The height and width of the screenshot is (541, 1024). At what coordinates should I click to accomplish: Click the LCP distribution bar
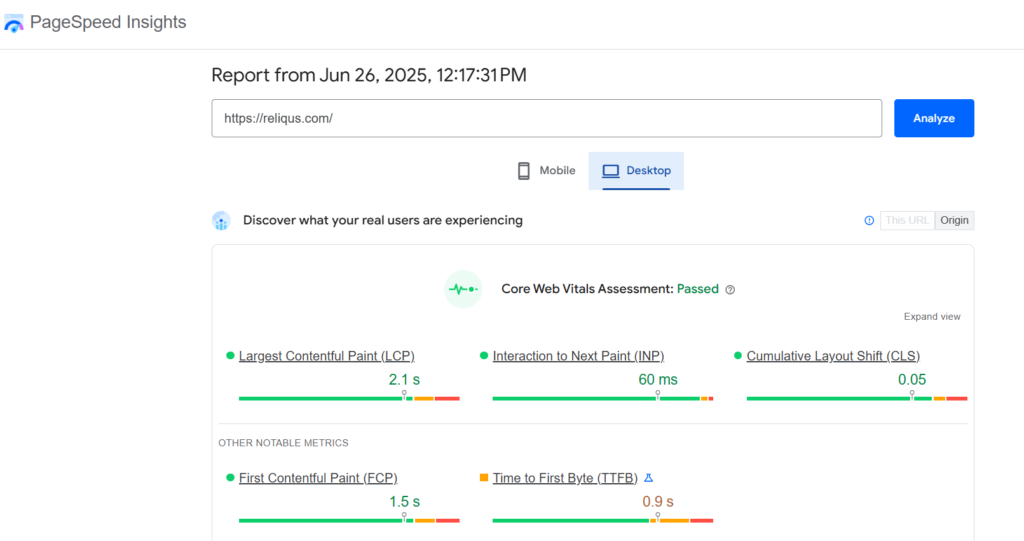(x=349, y=398)
